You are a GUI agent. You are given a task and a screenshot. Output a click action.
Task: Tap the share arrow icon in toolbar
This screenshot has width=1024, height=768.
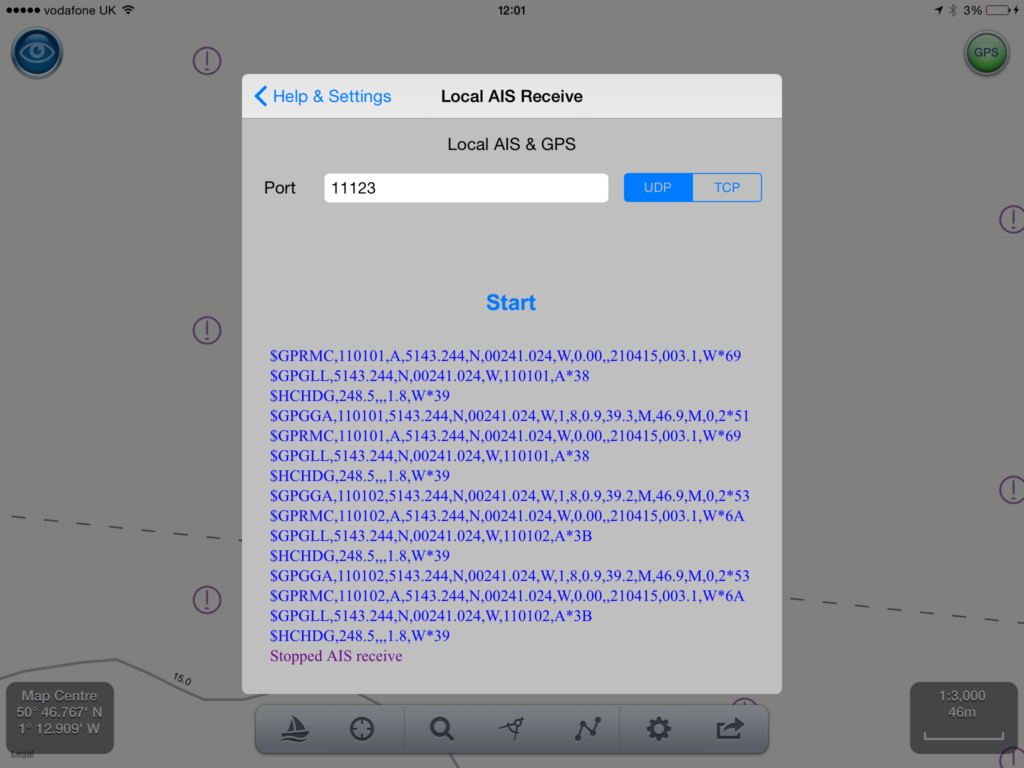pos(730,728)
